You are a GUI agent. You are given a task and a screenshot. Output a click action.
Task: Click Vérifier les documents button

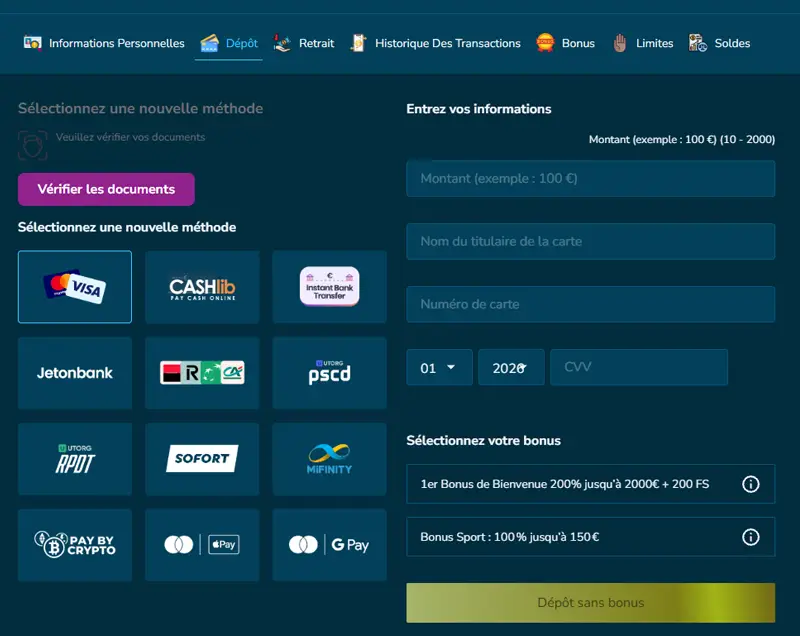[x=106, y=189]
